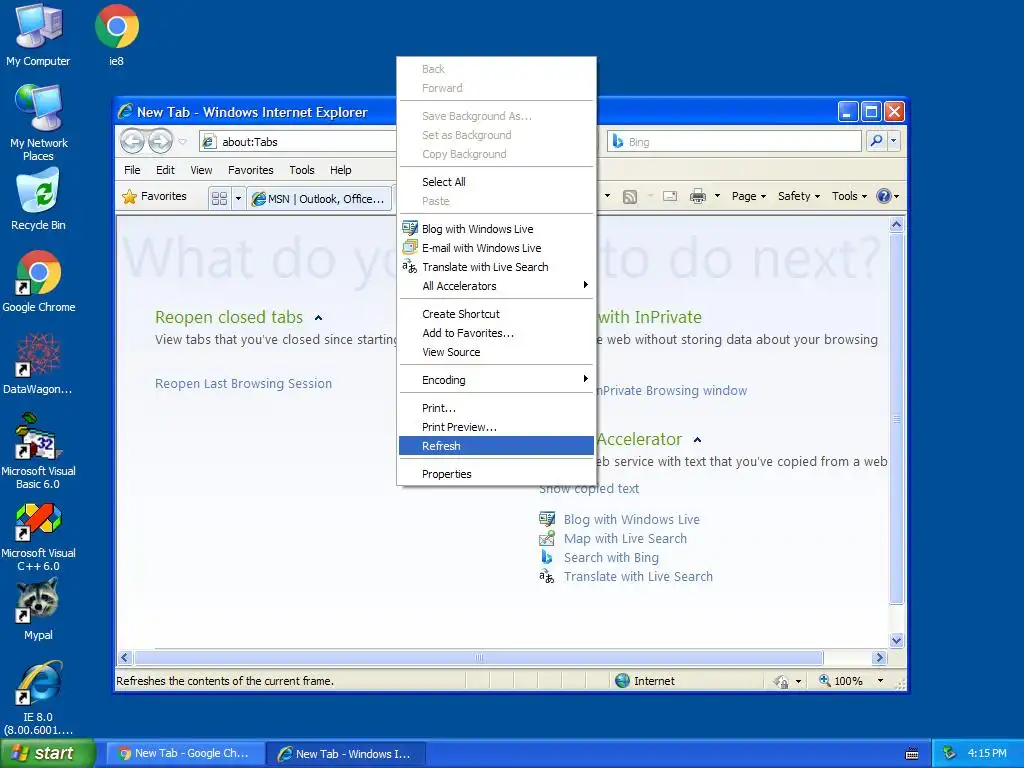Choose Translate with Live Search menu entry

pyautogui.click(x=496, y=267)
